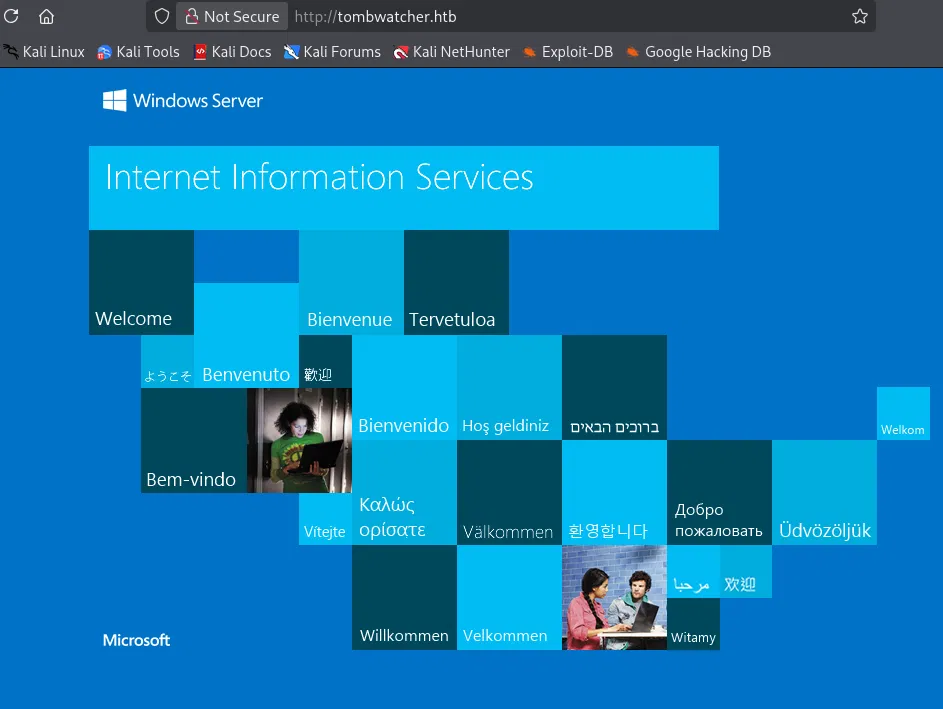Open the Kali NetHunter bookmark
The width and height of the screenshot is (943, 709).
click(451, 52)
